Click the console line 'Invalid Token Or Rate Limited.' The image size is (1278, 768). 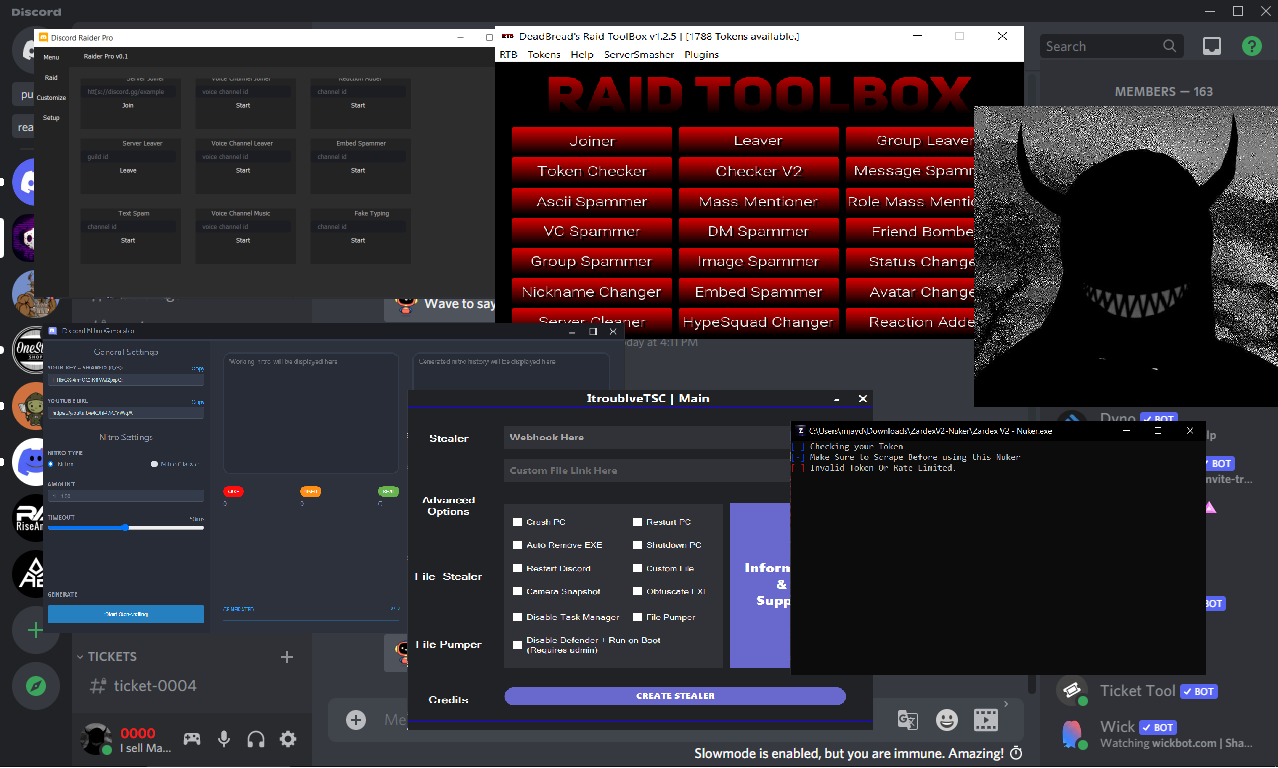coord(883,468)
